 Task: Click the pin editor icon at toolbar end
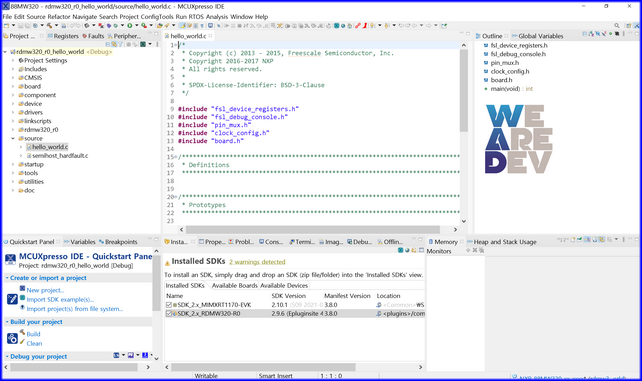coord(444,25)
